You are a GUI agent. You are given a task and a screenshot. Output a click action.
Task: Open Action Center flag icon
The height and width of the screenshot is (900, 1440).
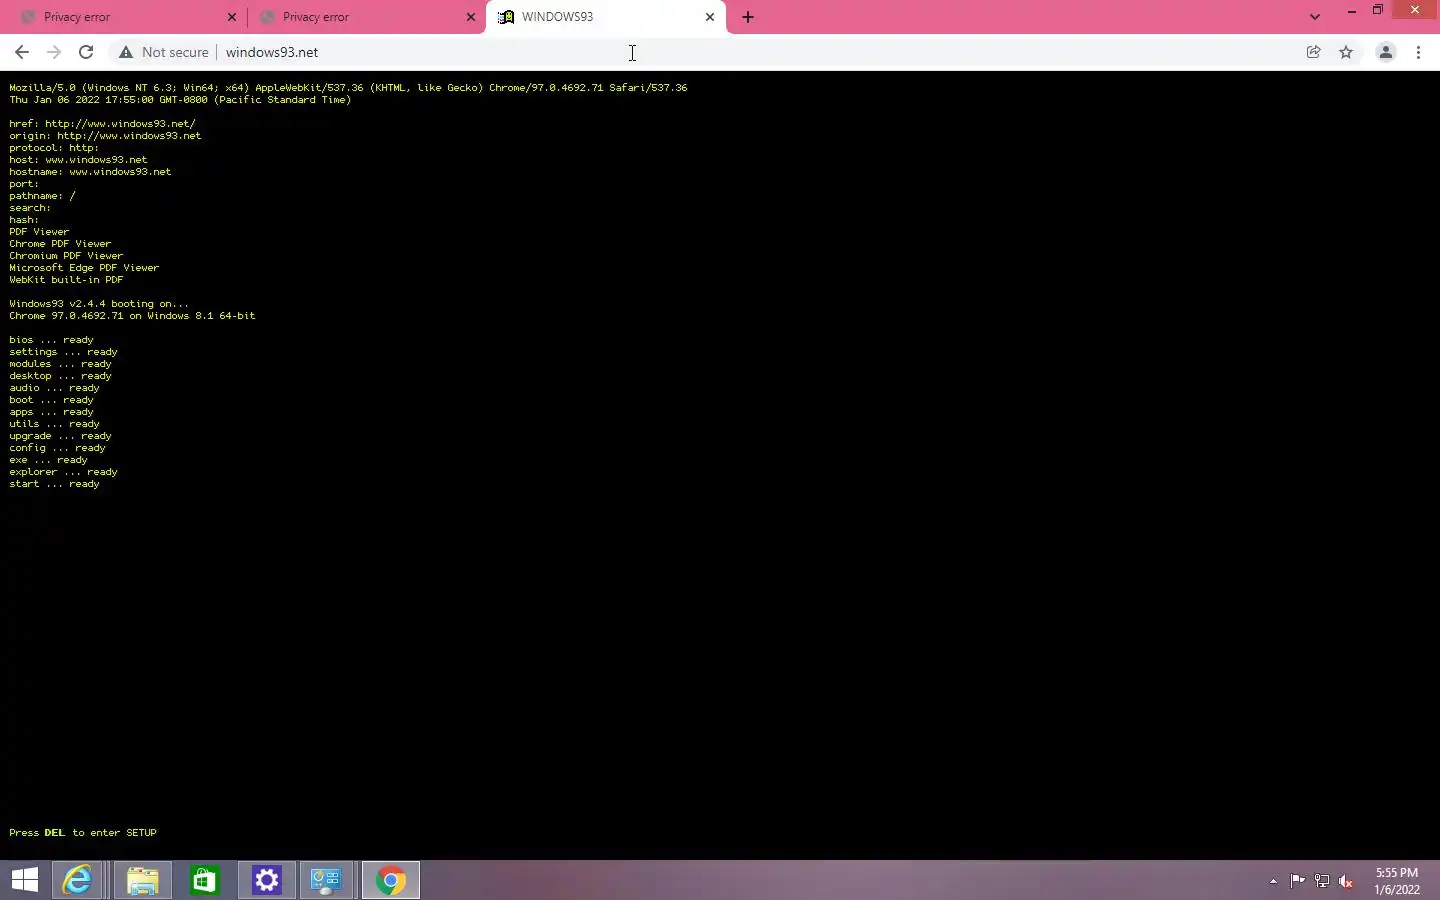coord(1297,881)
